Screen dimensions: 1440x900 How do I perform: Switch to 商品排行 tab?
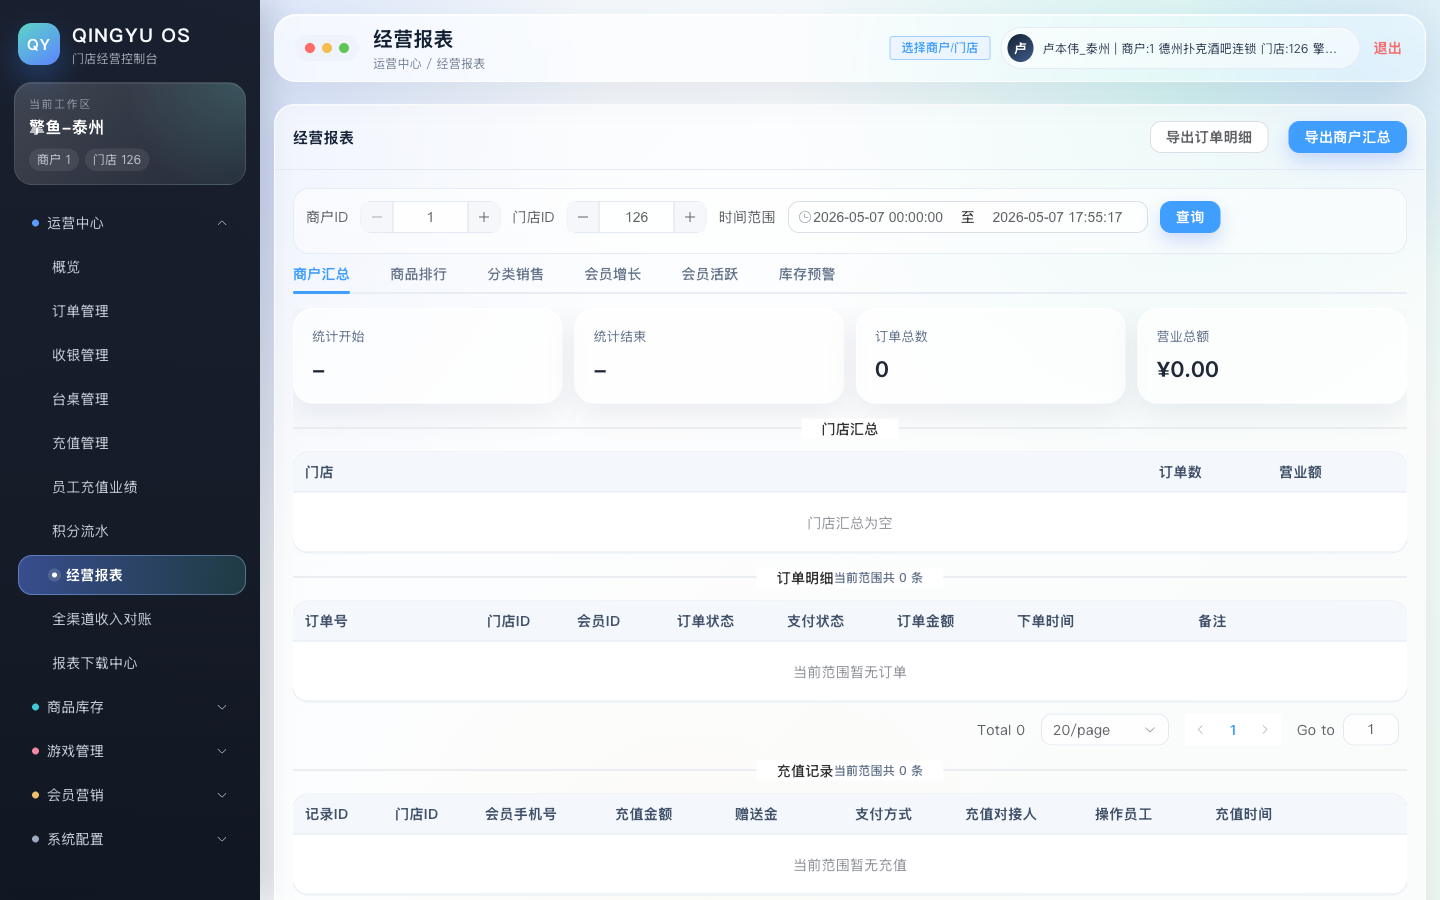418,274
